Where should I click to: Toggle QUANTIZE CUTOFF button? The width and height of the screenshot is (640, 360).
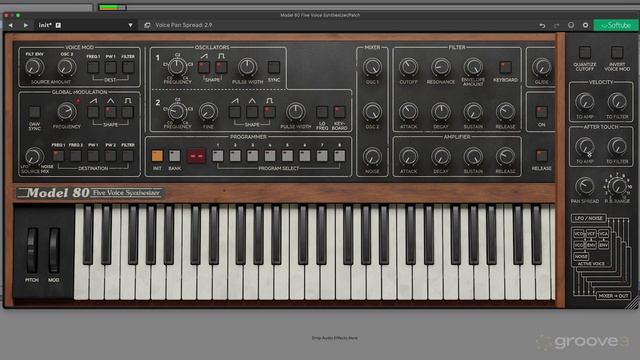(585, 52)
